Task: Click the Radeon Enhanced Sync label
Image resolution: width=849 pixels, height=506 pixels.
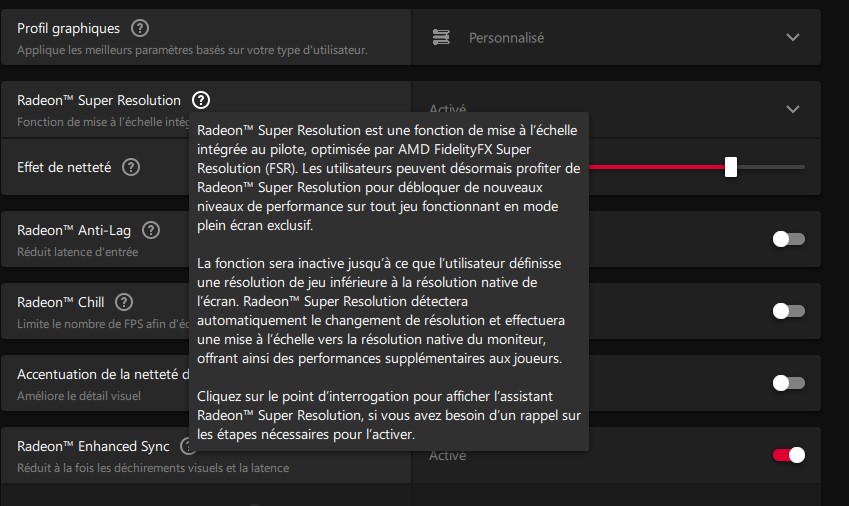Action: tap(93, 446)
